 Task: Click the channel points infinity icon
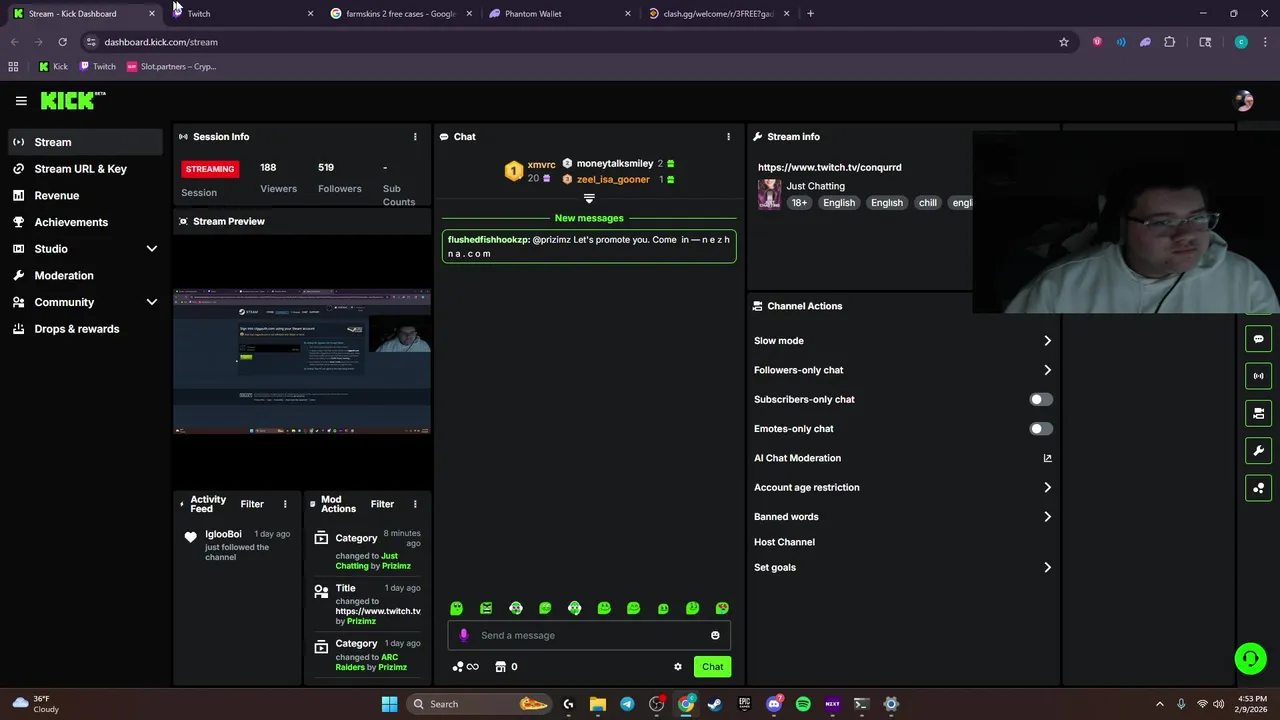465,667
